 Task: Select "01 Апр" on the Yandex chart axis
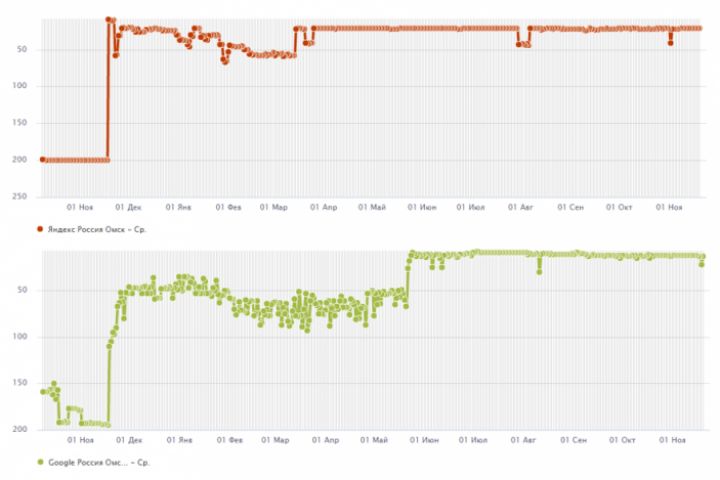click(x=324, y=208)
